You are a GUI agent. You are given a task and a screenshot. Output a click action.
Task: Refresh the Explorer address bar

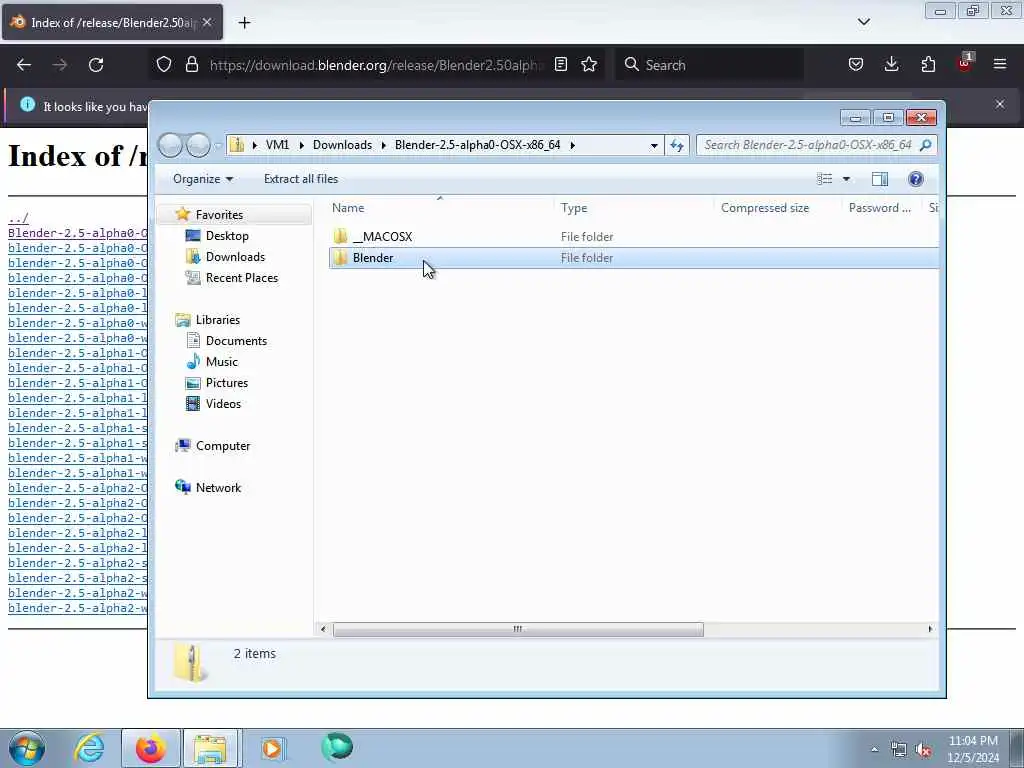[677, 145]
